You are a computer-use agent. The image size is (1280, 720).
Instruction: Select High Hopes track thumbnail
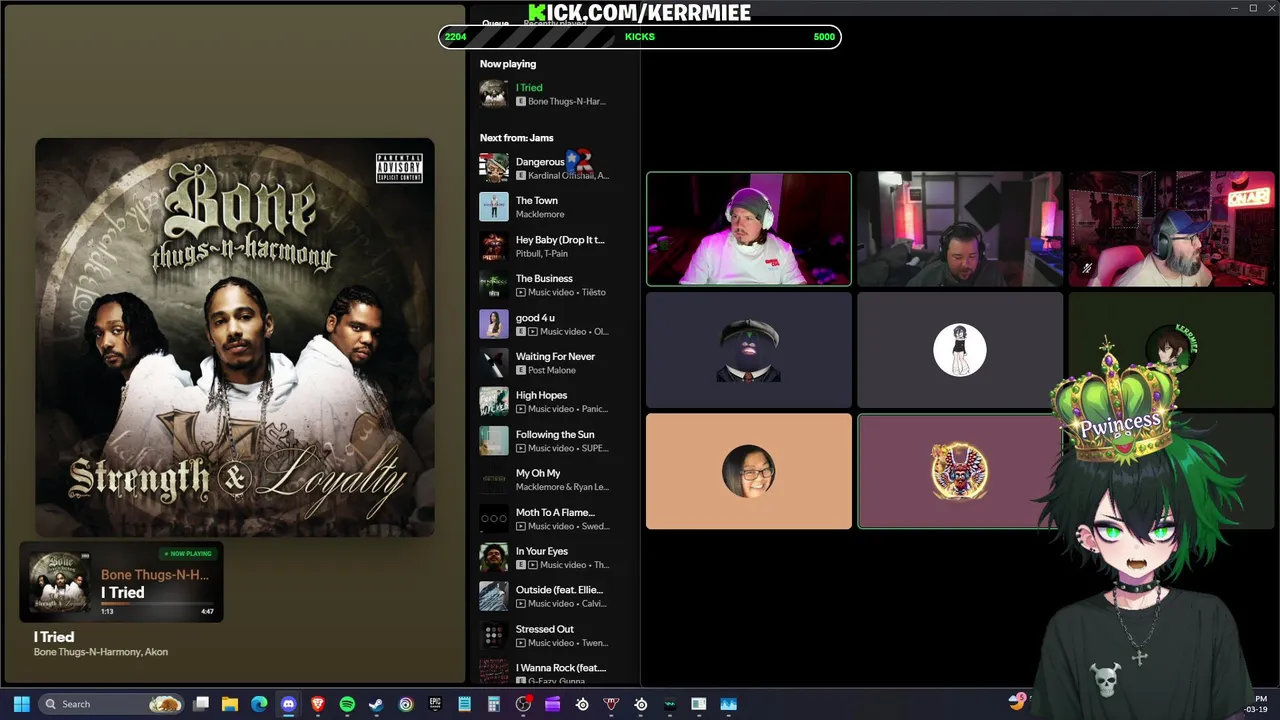[493, 402]
